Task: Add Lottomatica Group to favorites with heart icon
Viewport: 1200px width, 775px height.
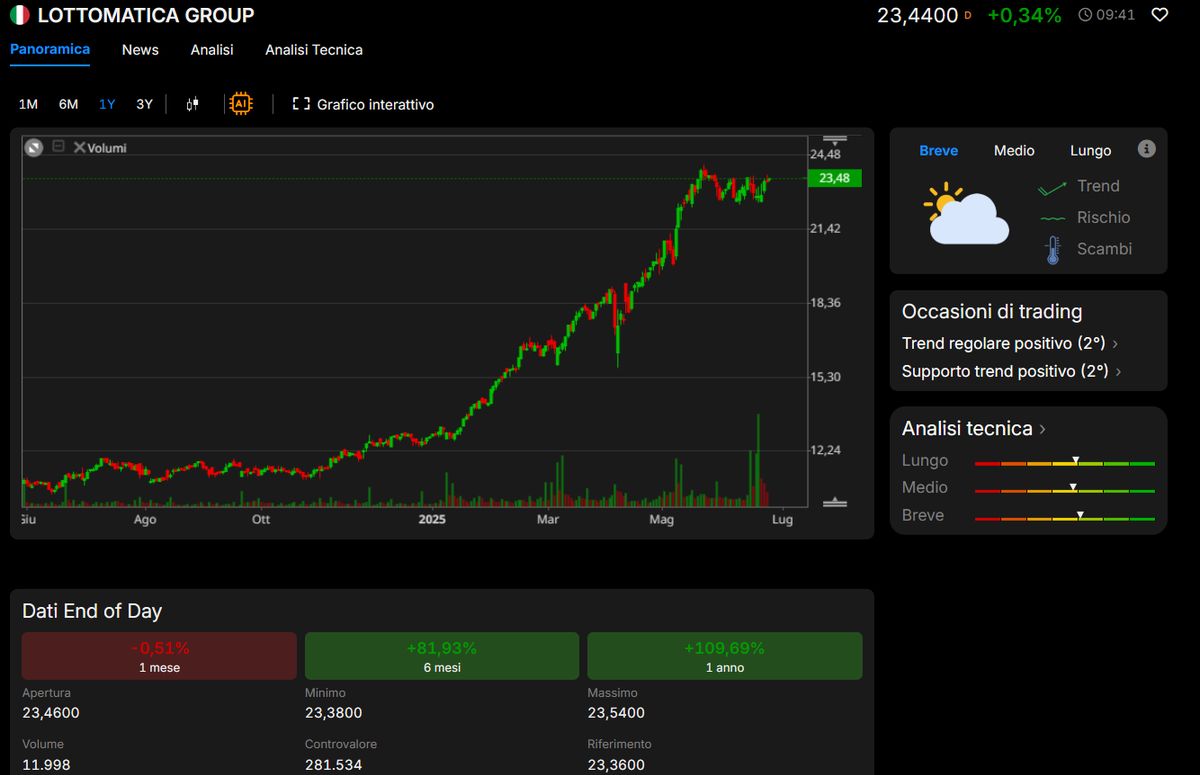Action: [1160, 15]
